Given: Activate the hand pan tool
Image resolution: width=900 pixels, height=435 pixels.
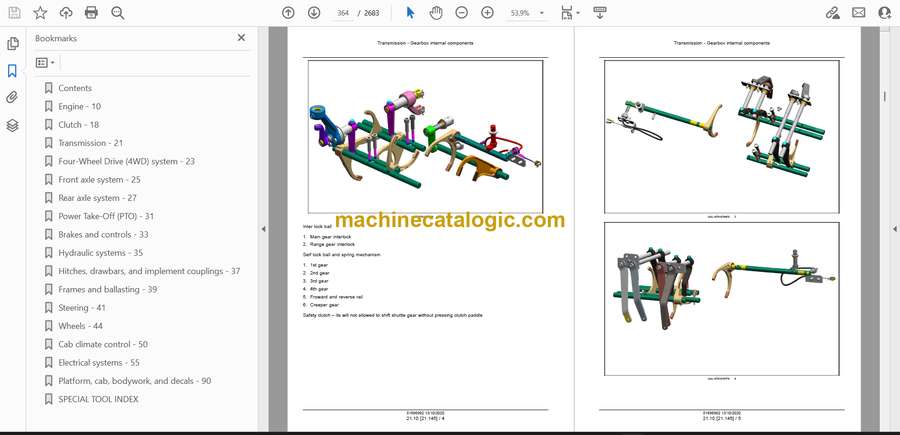Looking at the screenshot, I should 436,13.
